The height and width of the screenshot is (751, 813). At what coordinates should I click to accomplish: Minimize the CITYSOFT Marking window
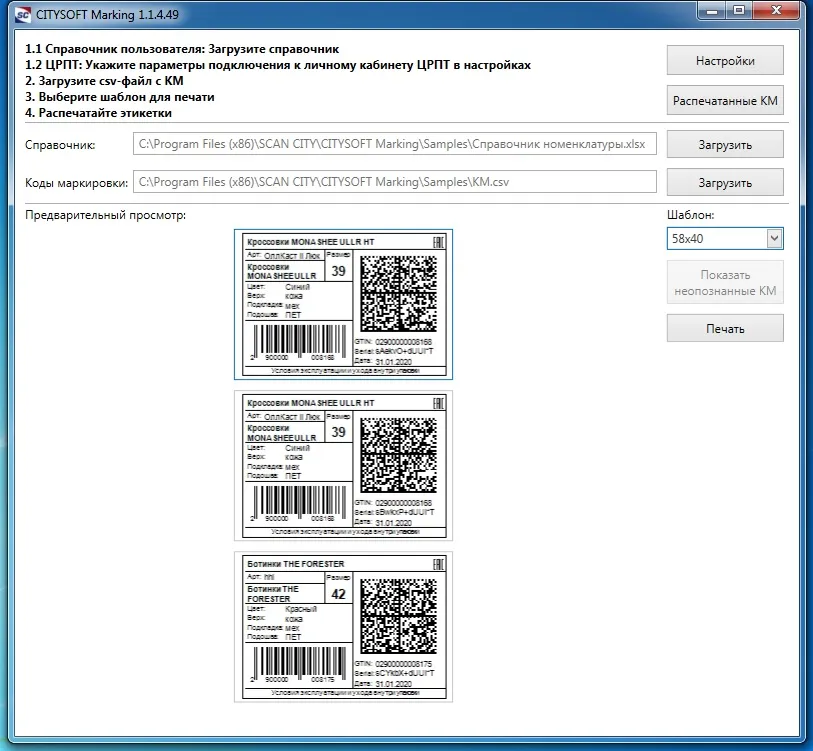click(x=712, y=11)
